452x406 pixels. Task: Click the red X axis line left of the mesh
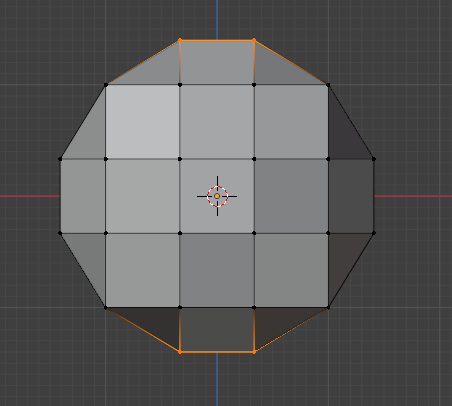pos(30,196)
